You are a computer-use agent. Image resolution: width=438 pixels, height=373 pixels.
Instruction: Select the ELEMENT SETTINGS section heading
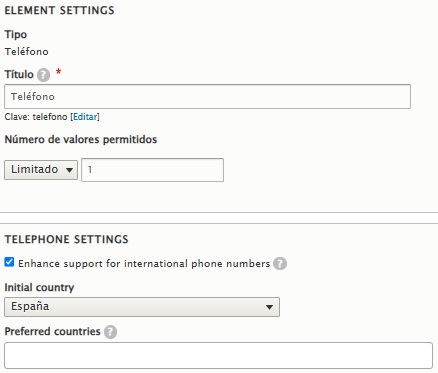point(59,10)
